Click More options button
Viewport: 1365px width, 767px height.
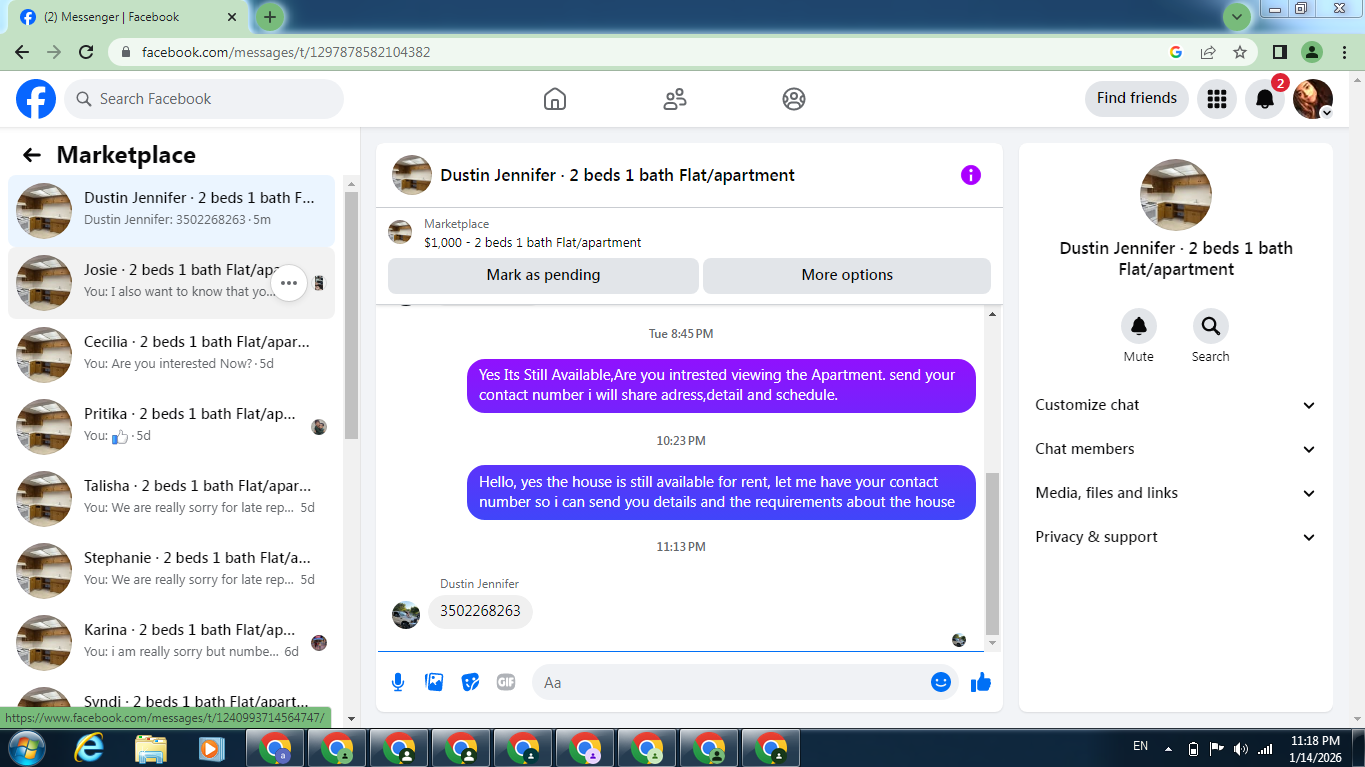click(847, 275)
